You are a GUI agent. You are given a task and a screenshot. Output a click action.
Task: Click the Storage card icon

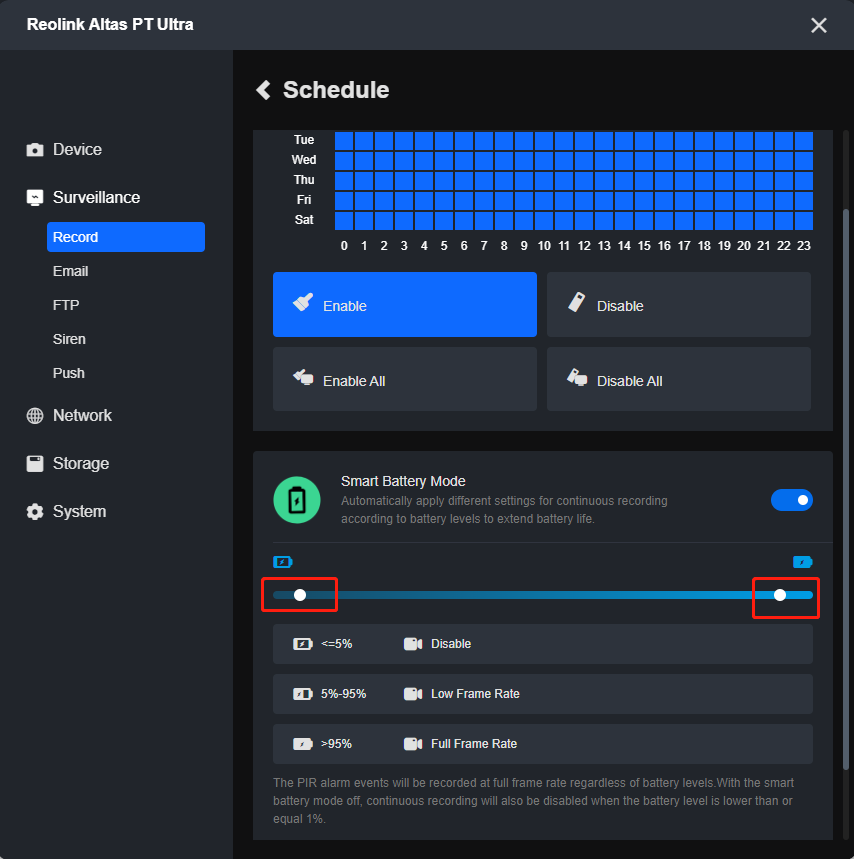tap(35, 463)
